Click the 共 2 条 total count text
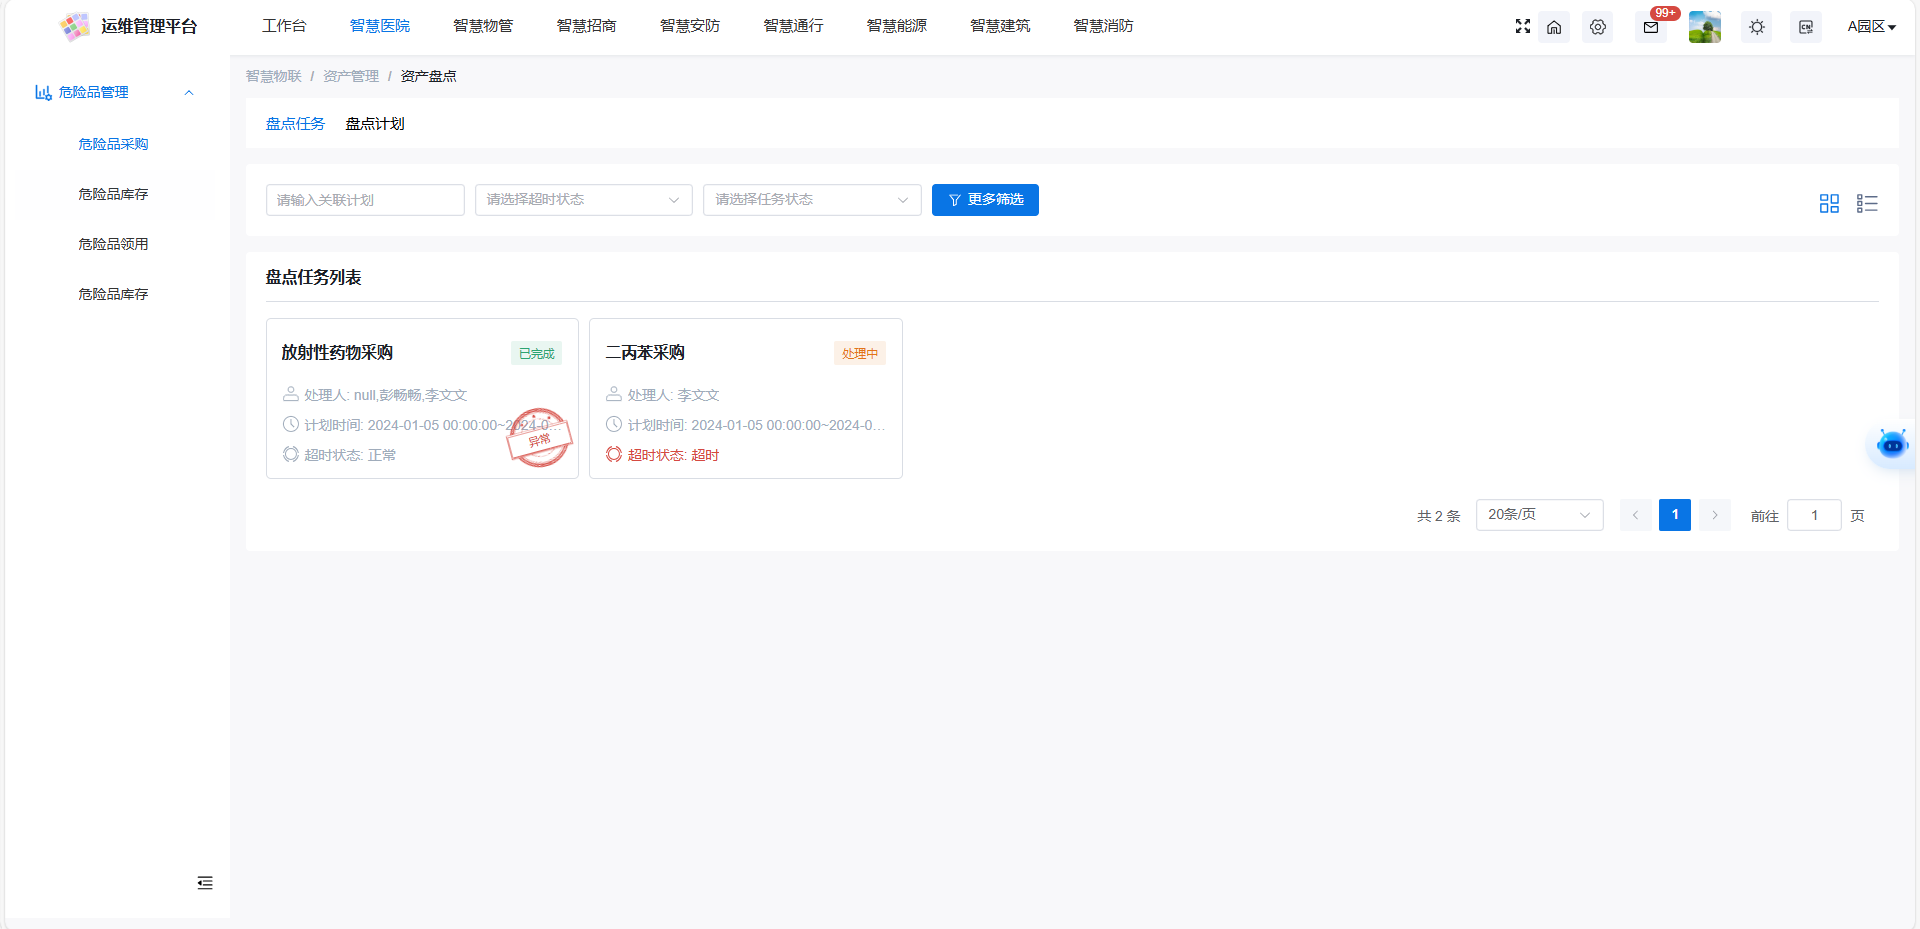Screen dimensions: 1920x929 [1438, 516]
